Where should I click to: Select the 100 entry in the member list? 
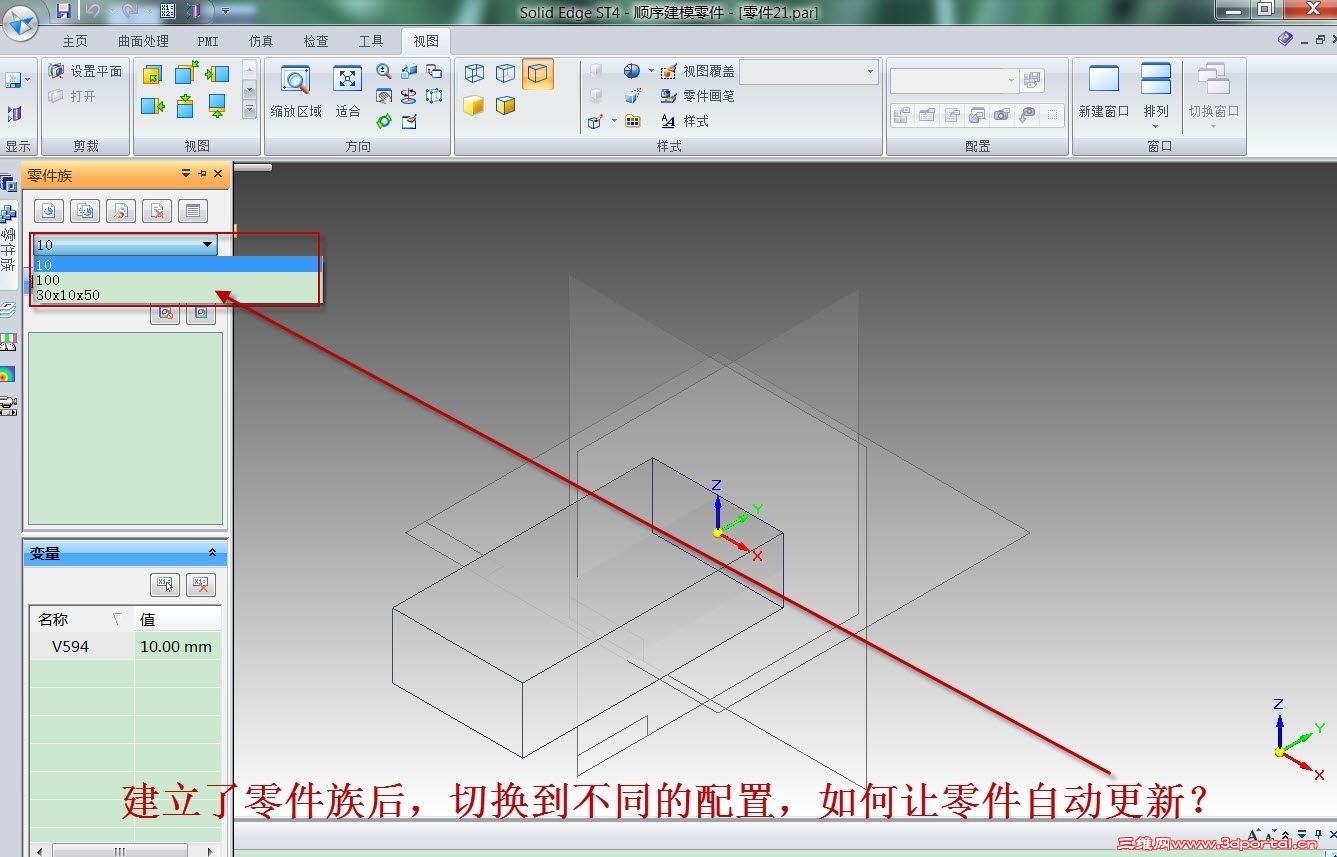[177, 280]
